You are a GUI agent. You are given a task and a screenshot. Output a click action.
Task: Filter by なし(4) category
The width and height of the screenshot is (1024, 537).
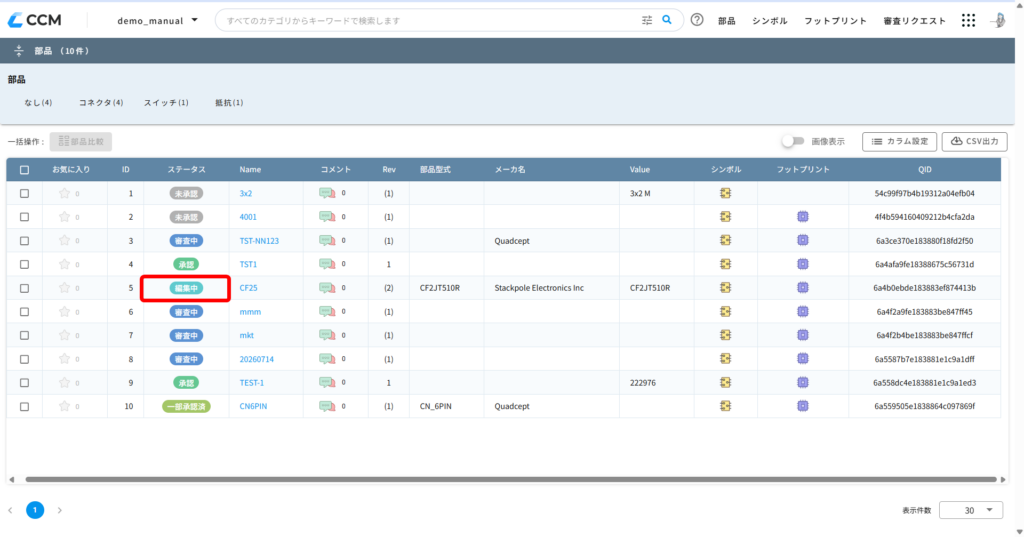38,103
